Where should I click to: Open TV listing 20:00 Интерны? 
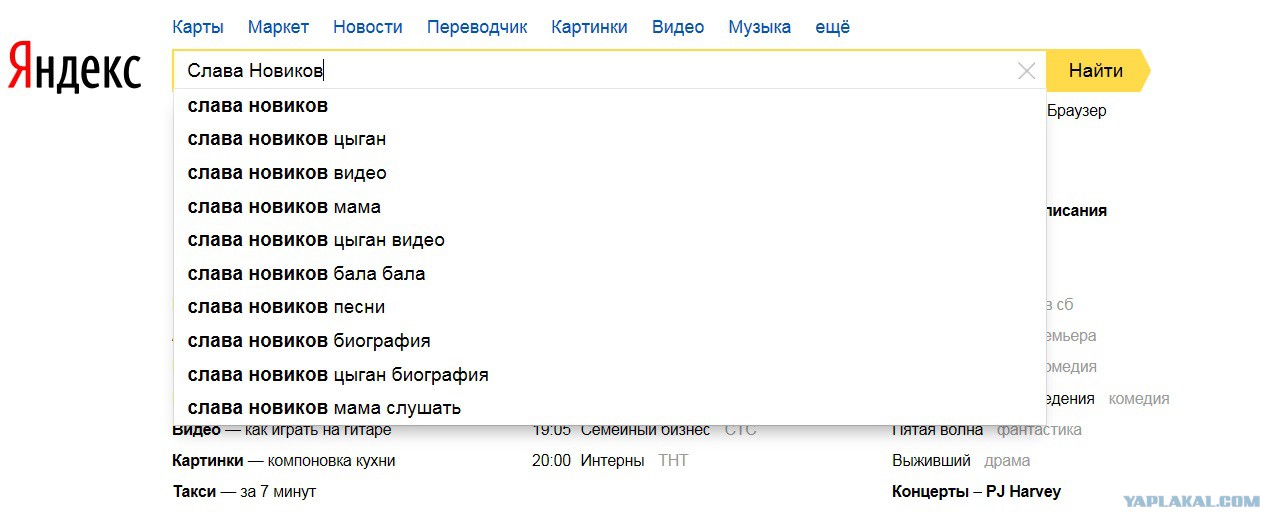point(610,461)
